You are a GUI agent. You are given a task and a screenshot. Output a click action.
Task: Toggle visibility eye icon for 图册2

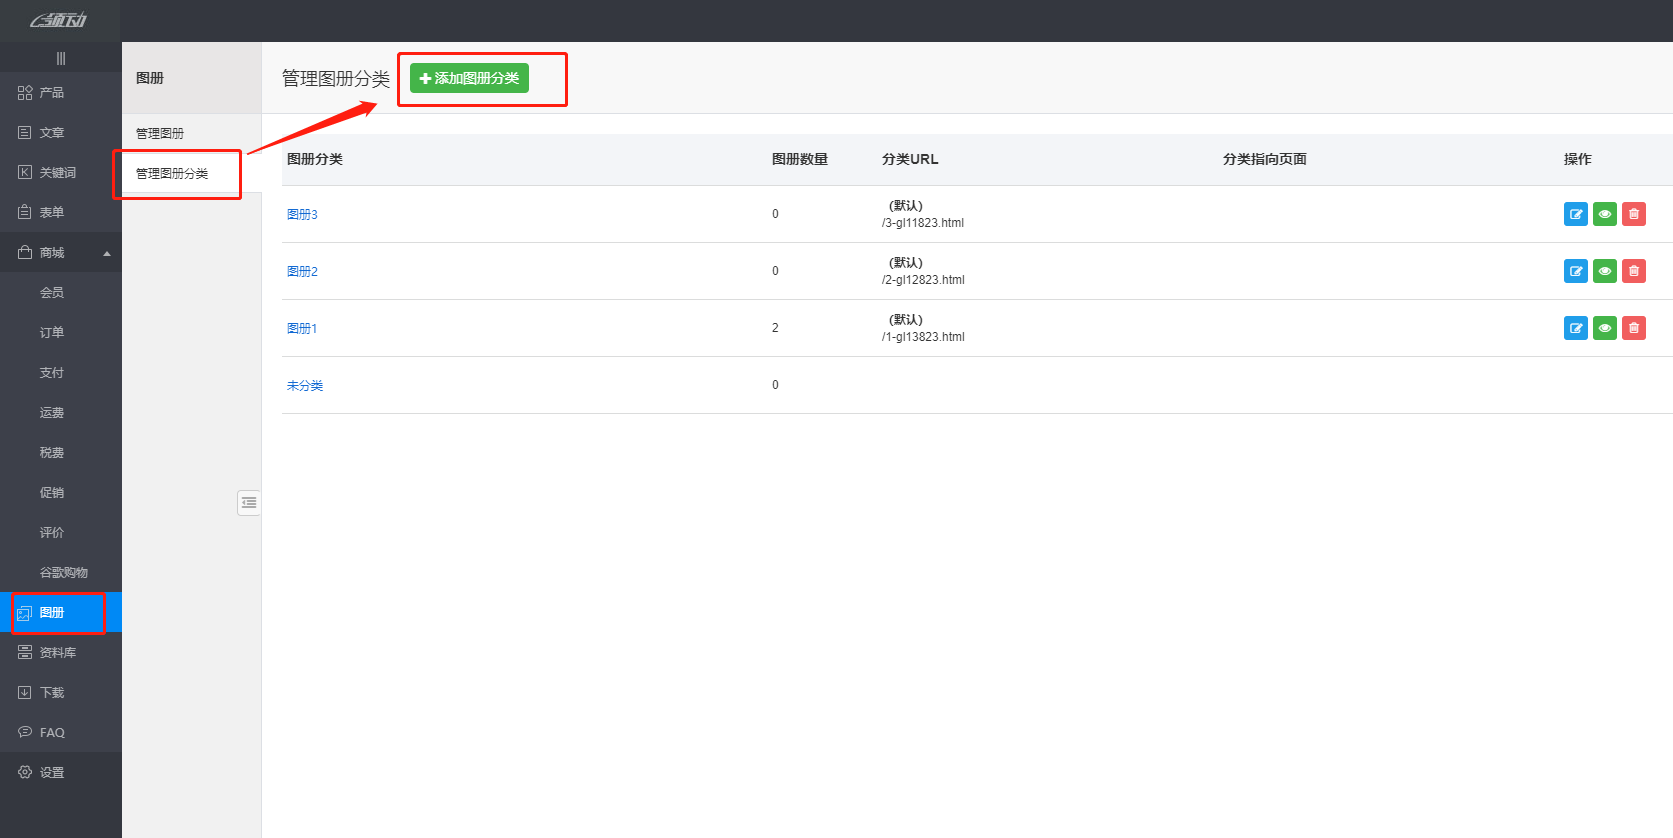pyautogui.click(x=1604, y=271)
